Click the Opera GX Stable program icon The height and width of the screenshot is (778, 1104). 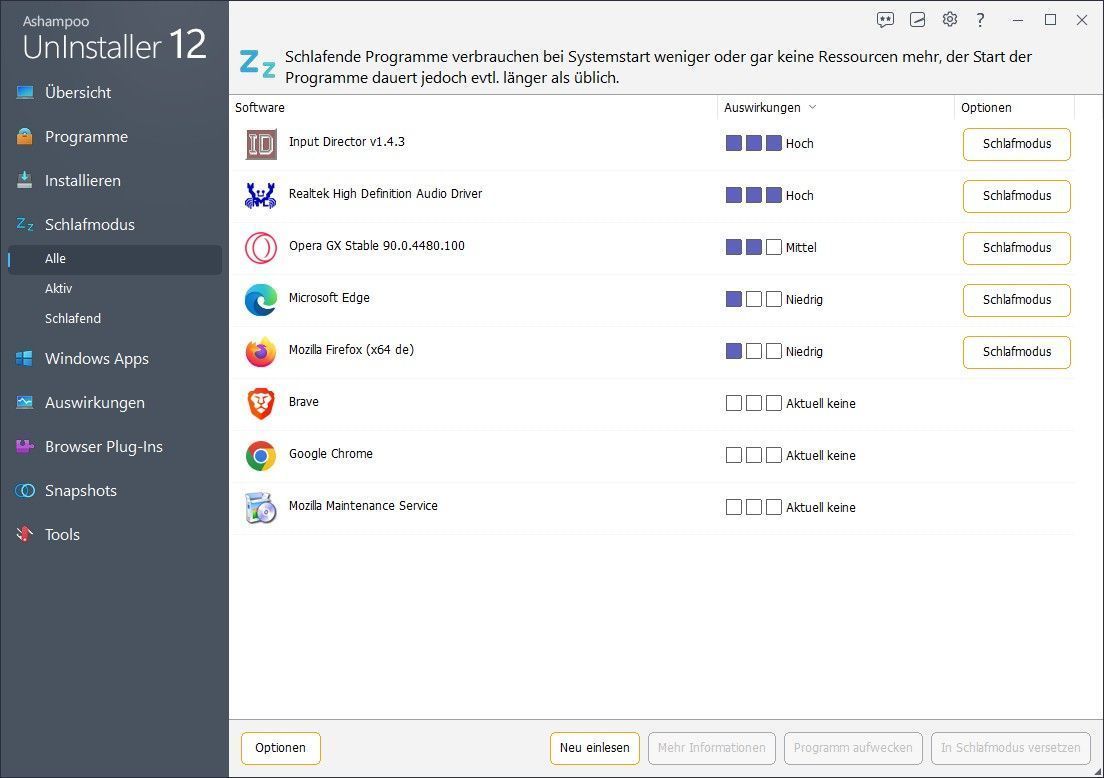[x=261, y=248]
